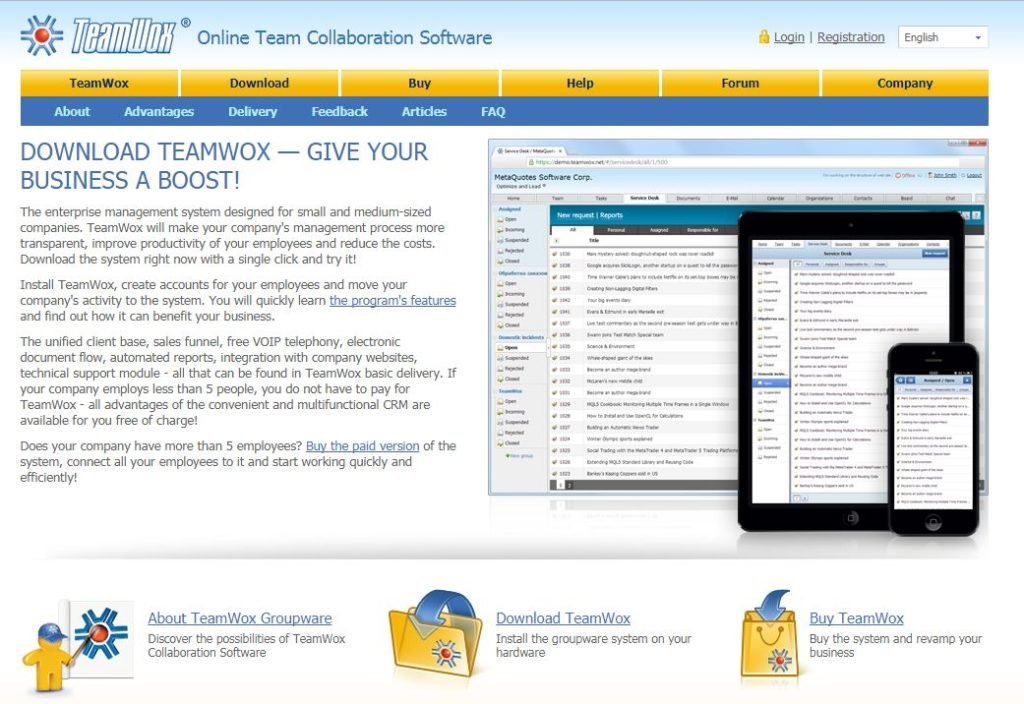1024x704 pixels.
Task: Click the shopping bag Buy icon
Action: click(x=771, y=632)
